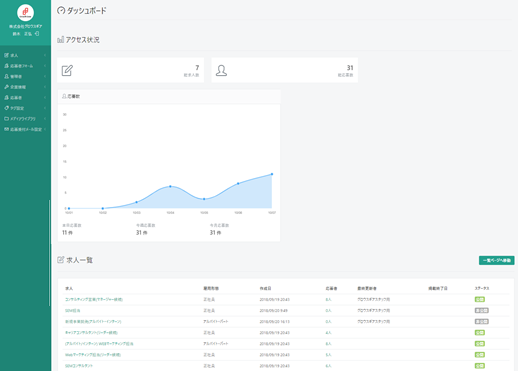
Task: Click the メディアライブラリ icon in the sidebar
Action: pos(6,119)
